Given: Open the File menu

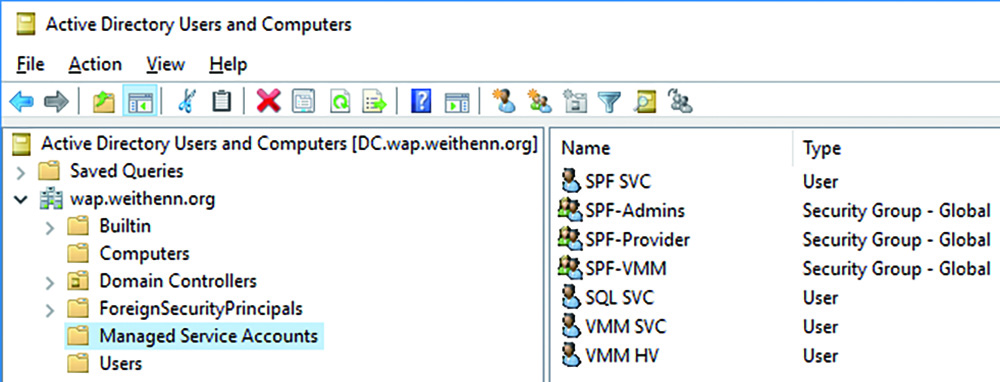Looking at the screenshot, I should point(31,64).
